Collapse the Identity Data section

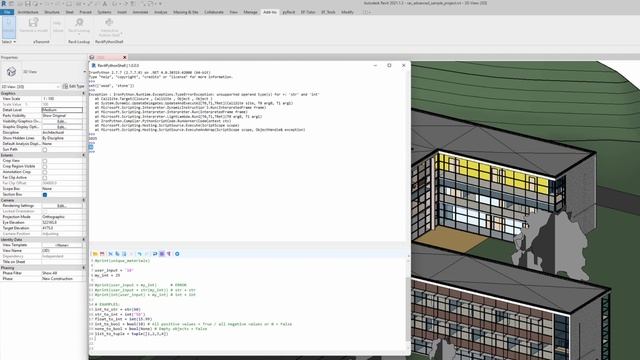[84, 240]
